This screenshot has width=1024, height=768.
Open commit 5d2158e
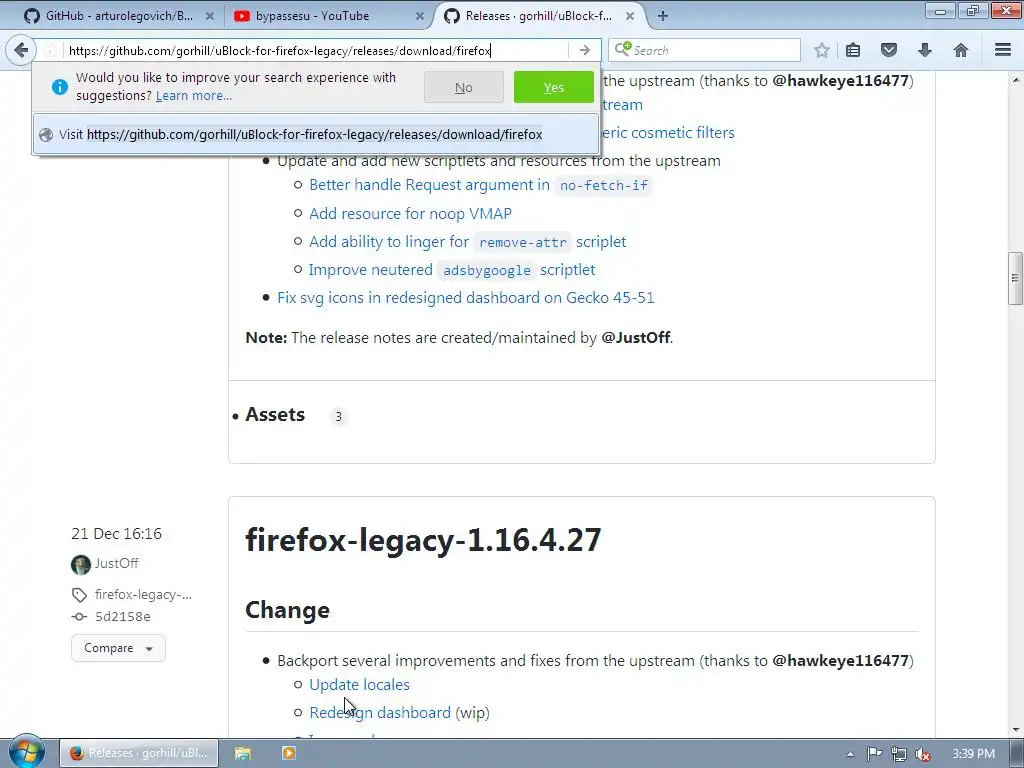[x=123, y=616]
